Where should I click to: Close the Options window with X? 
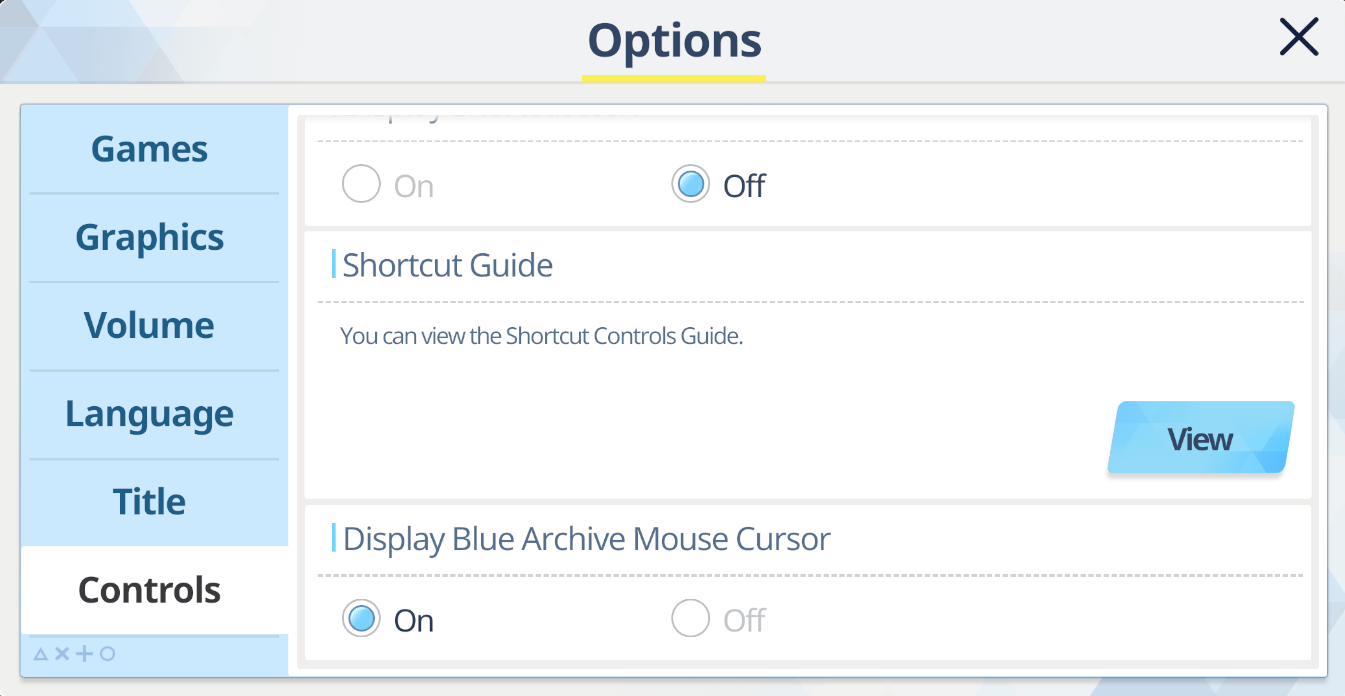pos(1299,38)
